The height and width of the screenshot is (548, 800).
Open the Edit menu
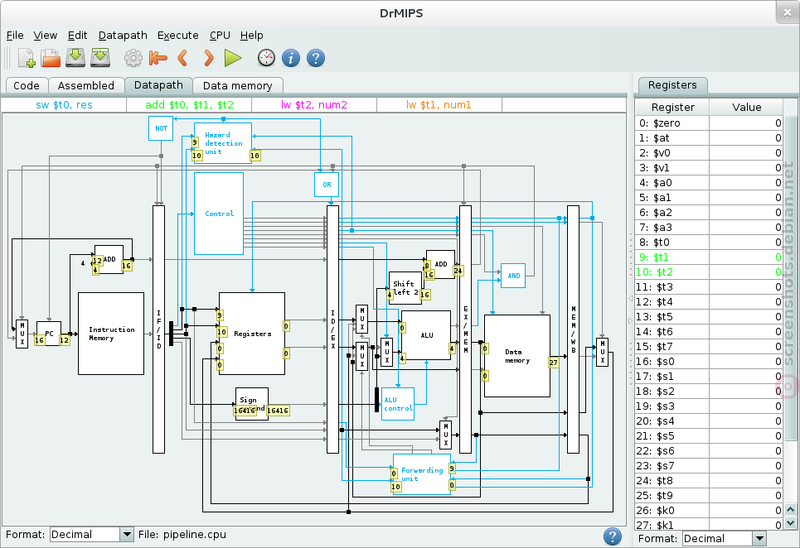click(78, 35)
